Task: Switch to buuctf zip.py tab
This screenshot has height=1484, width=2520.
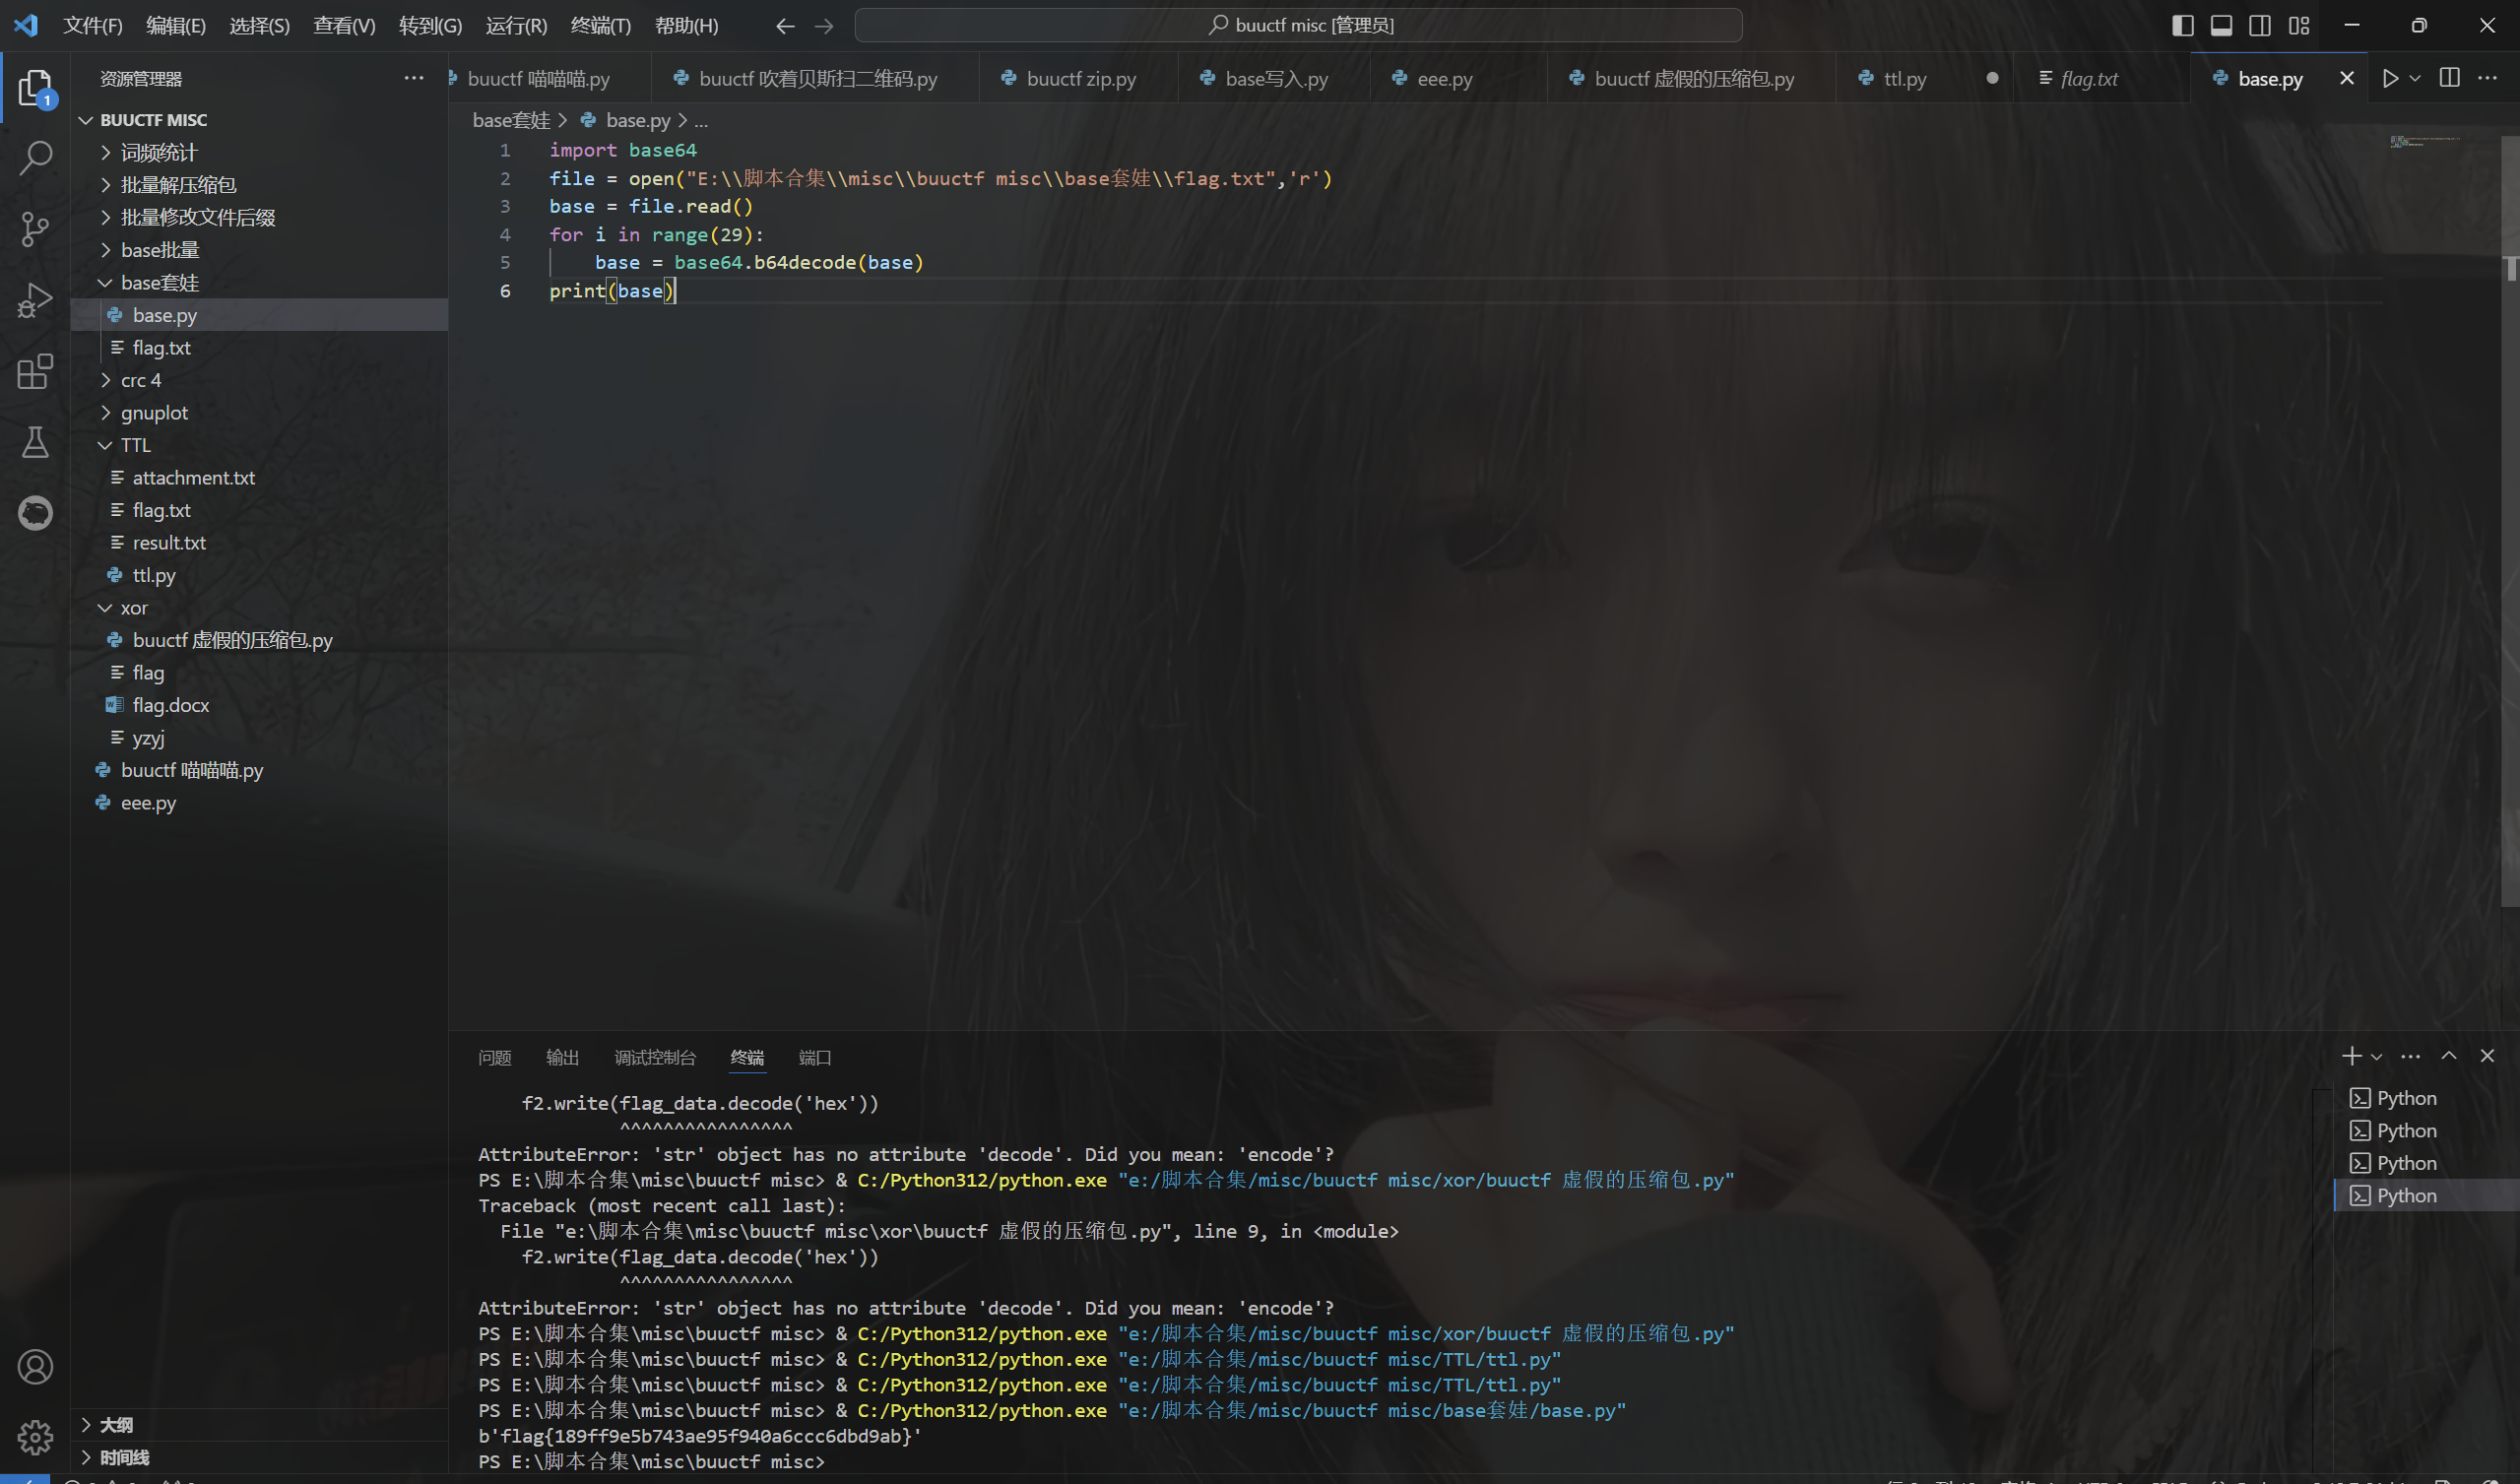Action: pos(1081,78)
